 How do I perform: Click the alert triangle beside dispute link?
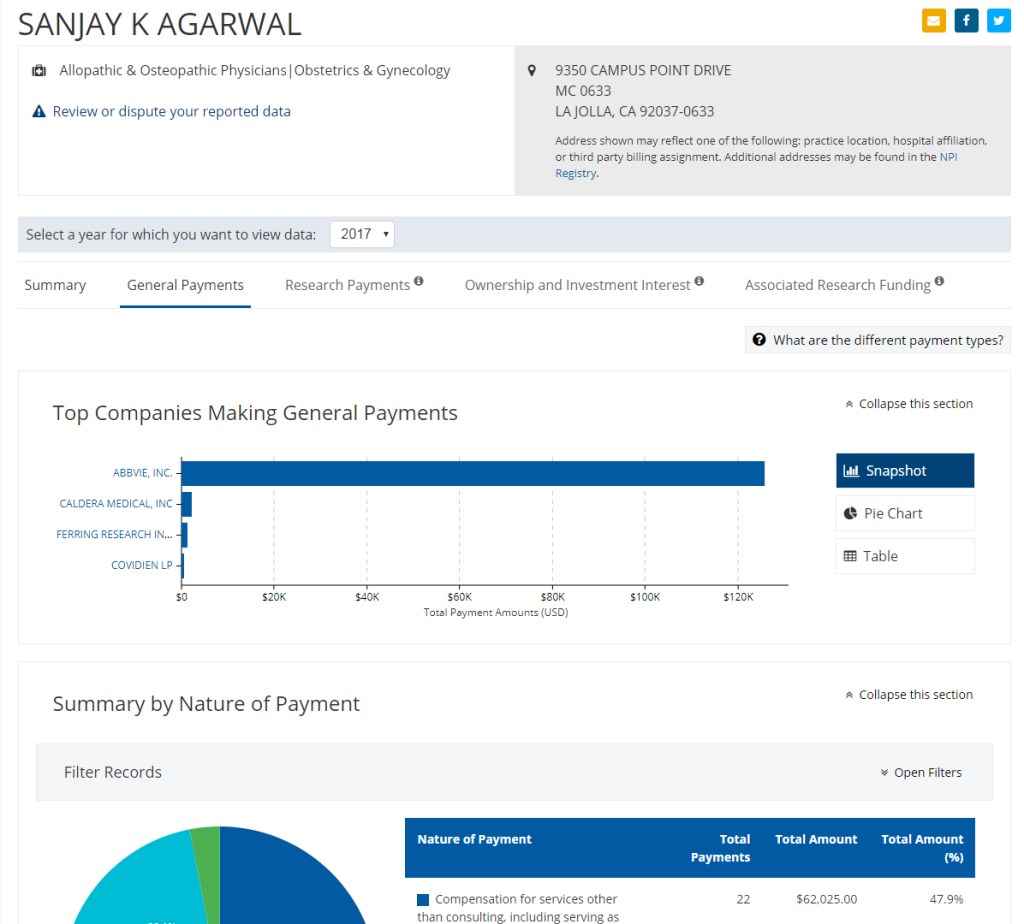tap(37, 111)
